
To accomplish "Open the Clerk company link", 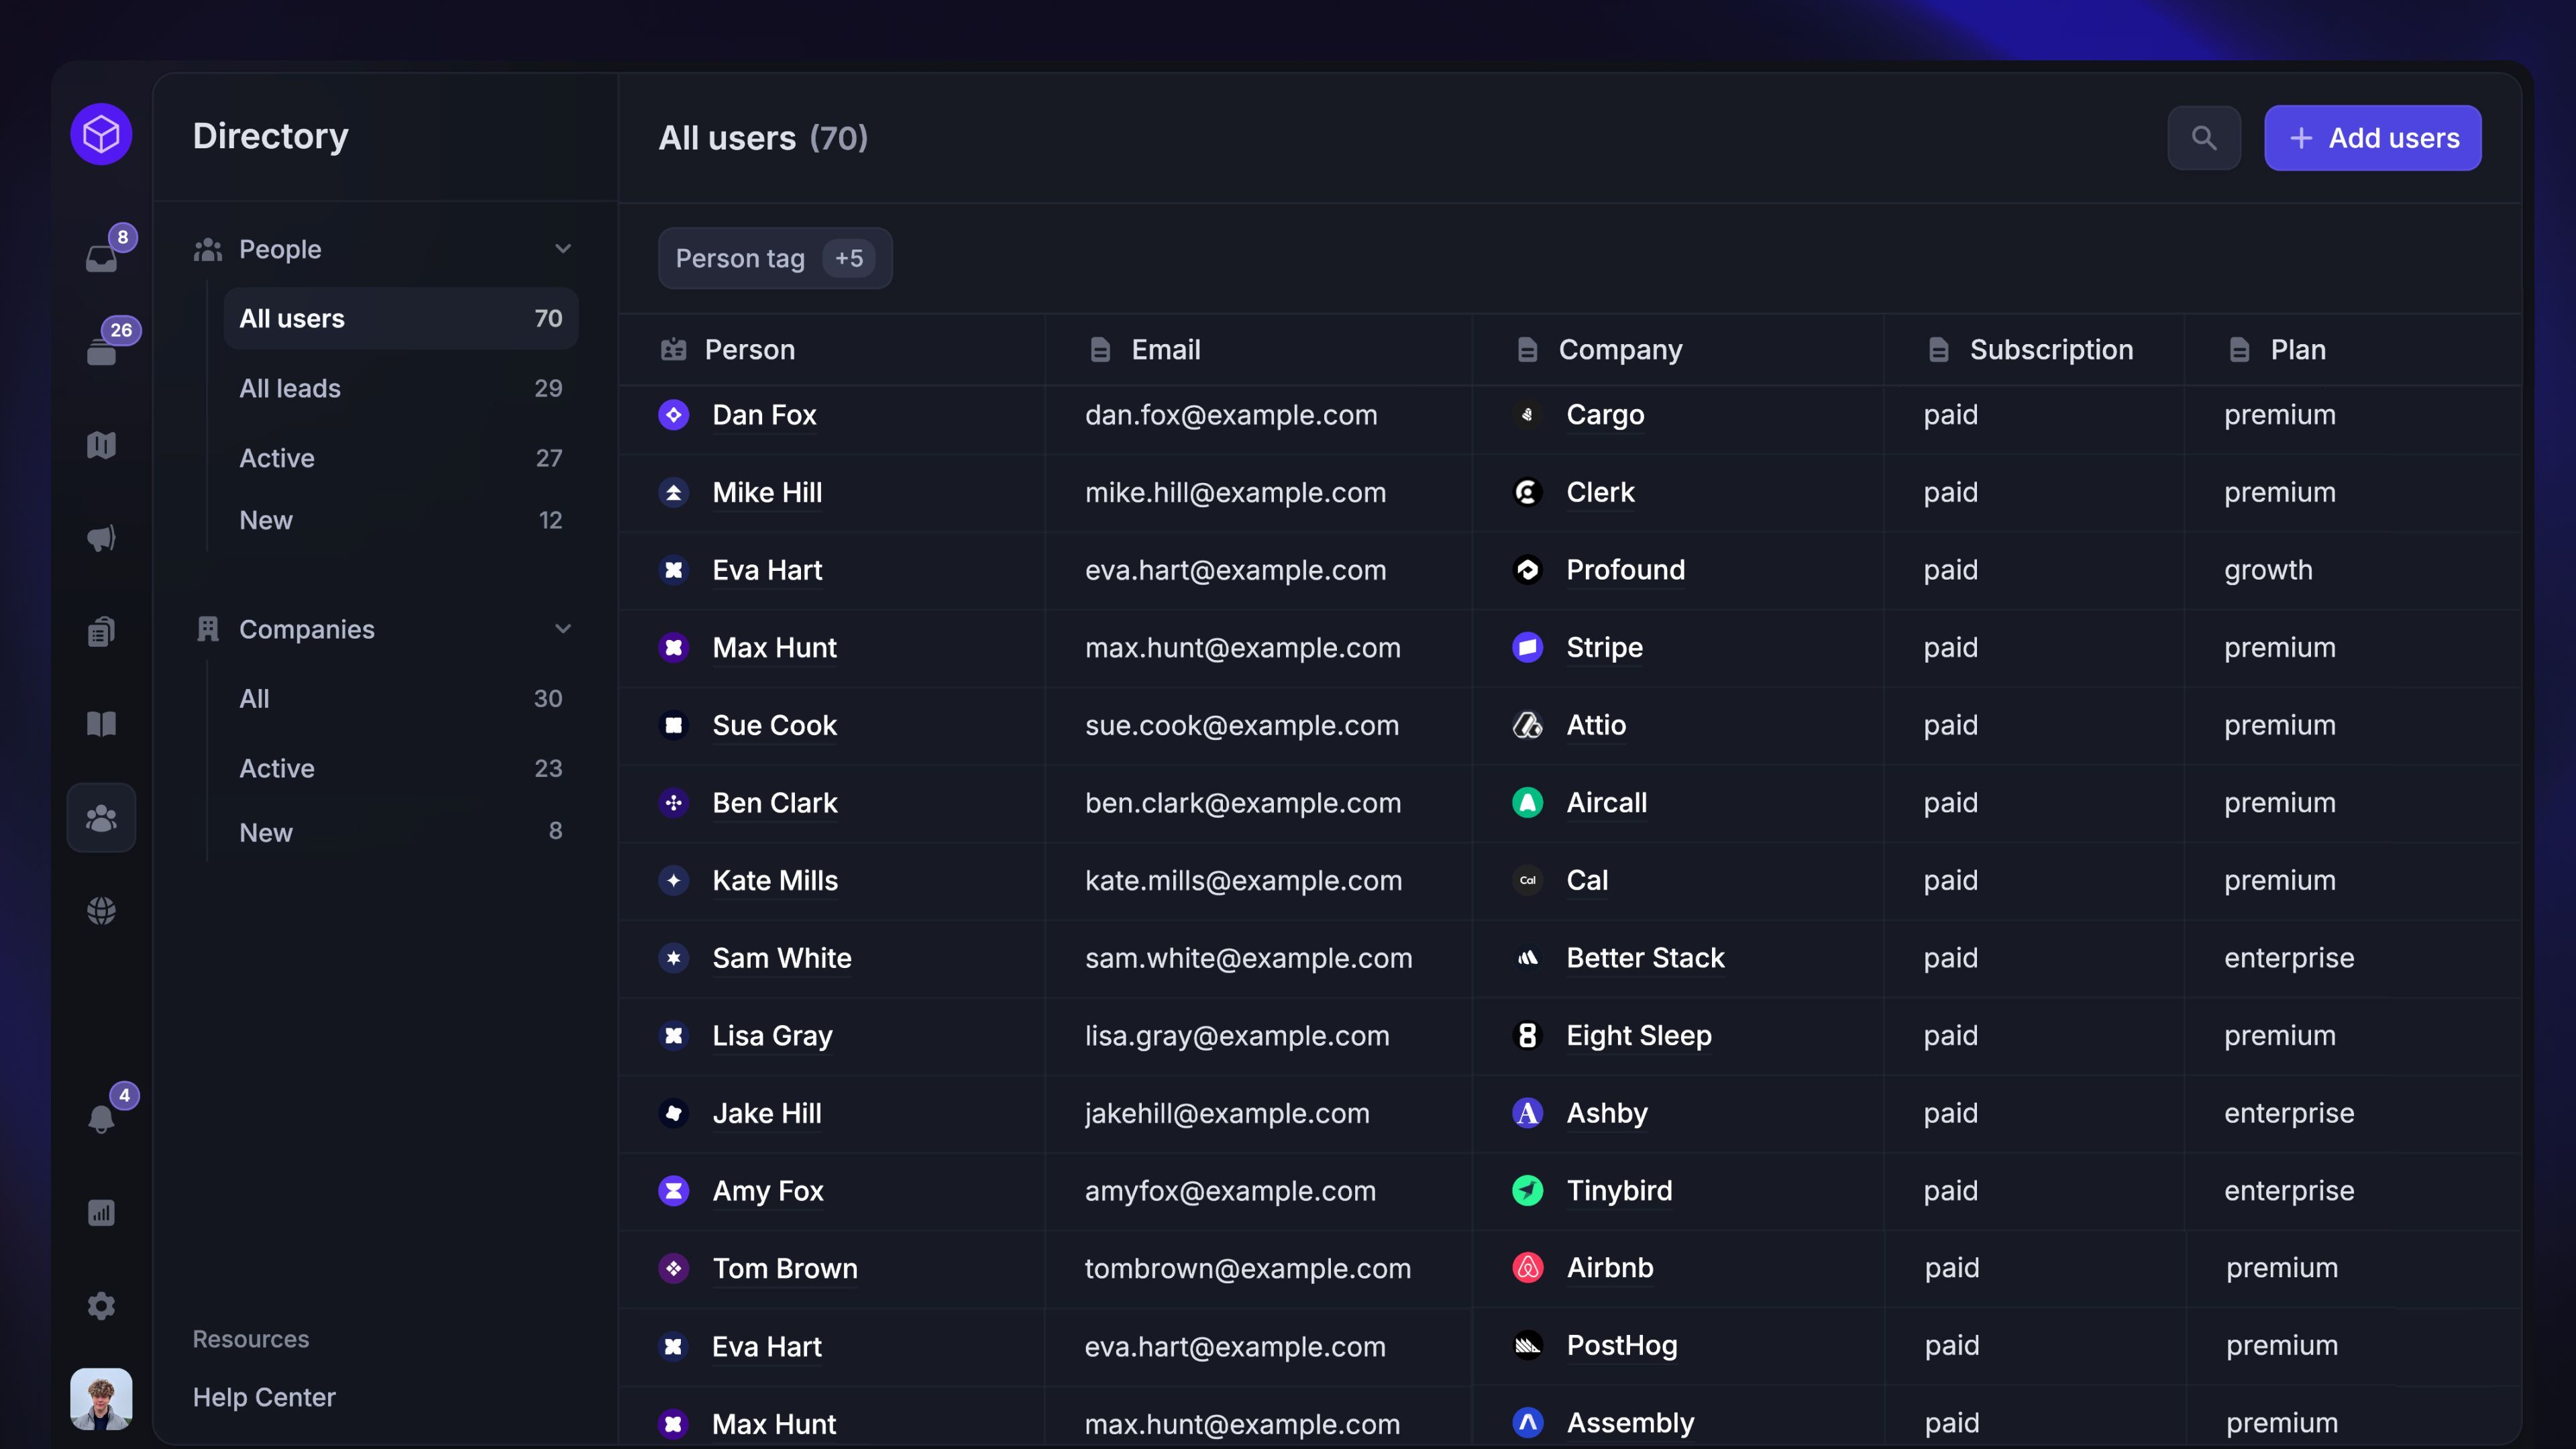I will point(1601,492).
